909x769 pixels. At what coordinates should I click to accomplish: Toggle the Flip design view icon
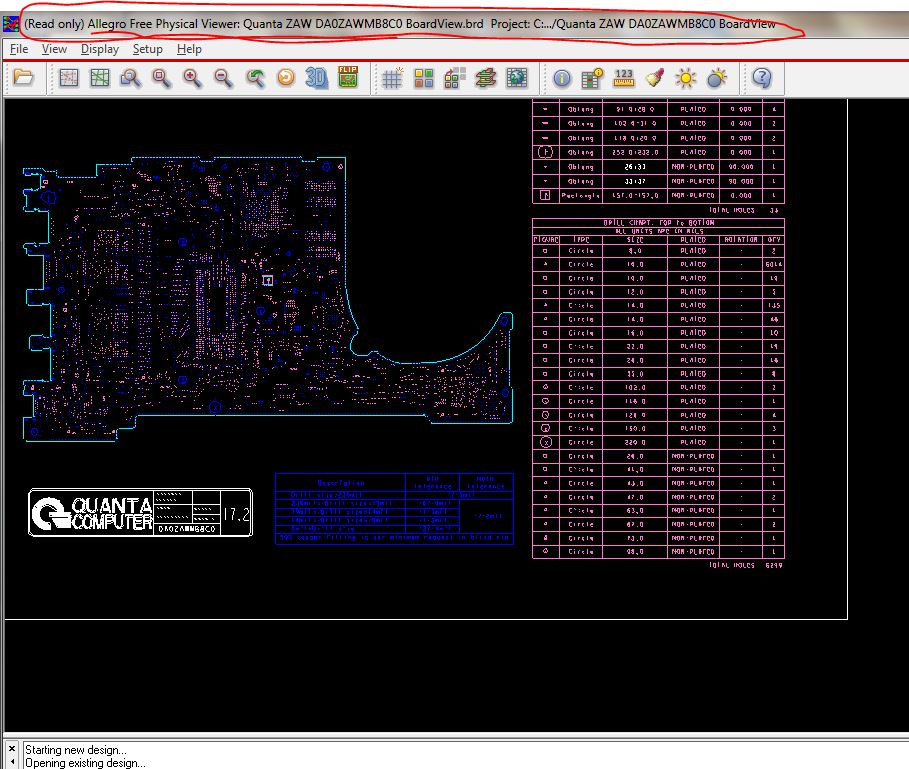point(348,77)
